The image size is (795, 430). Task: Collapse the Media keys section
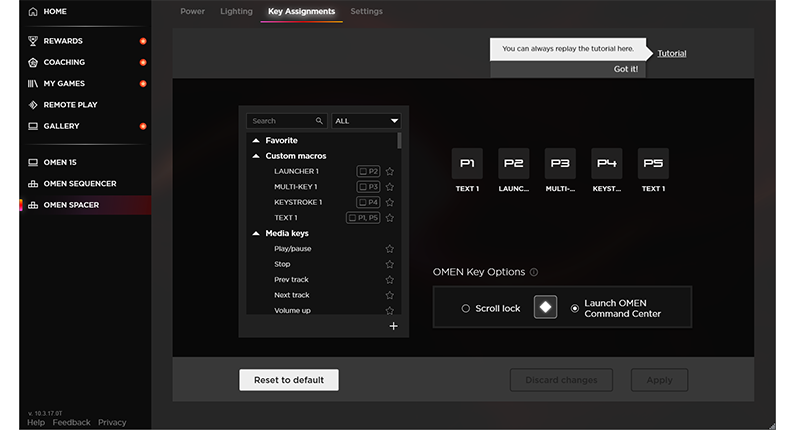pos(256,233)
